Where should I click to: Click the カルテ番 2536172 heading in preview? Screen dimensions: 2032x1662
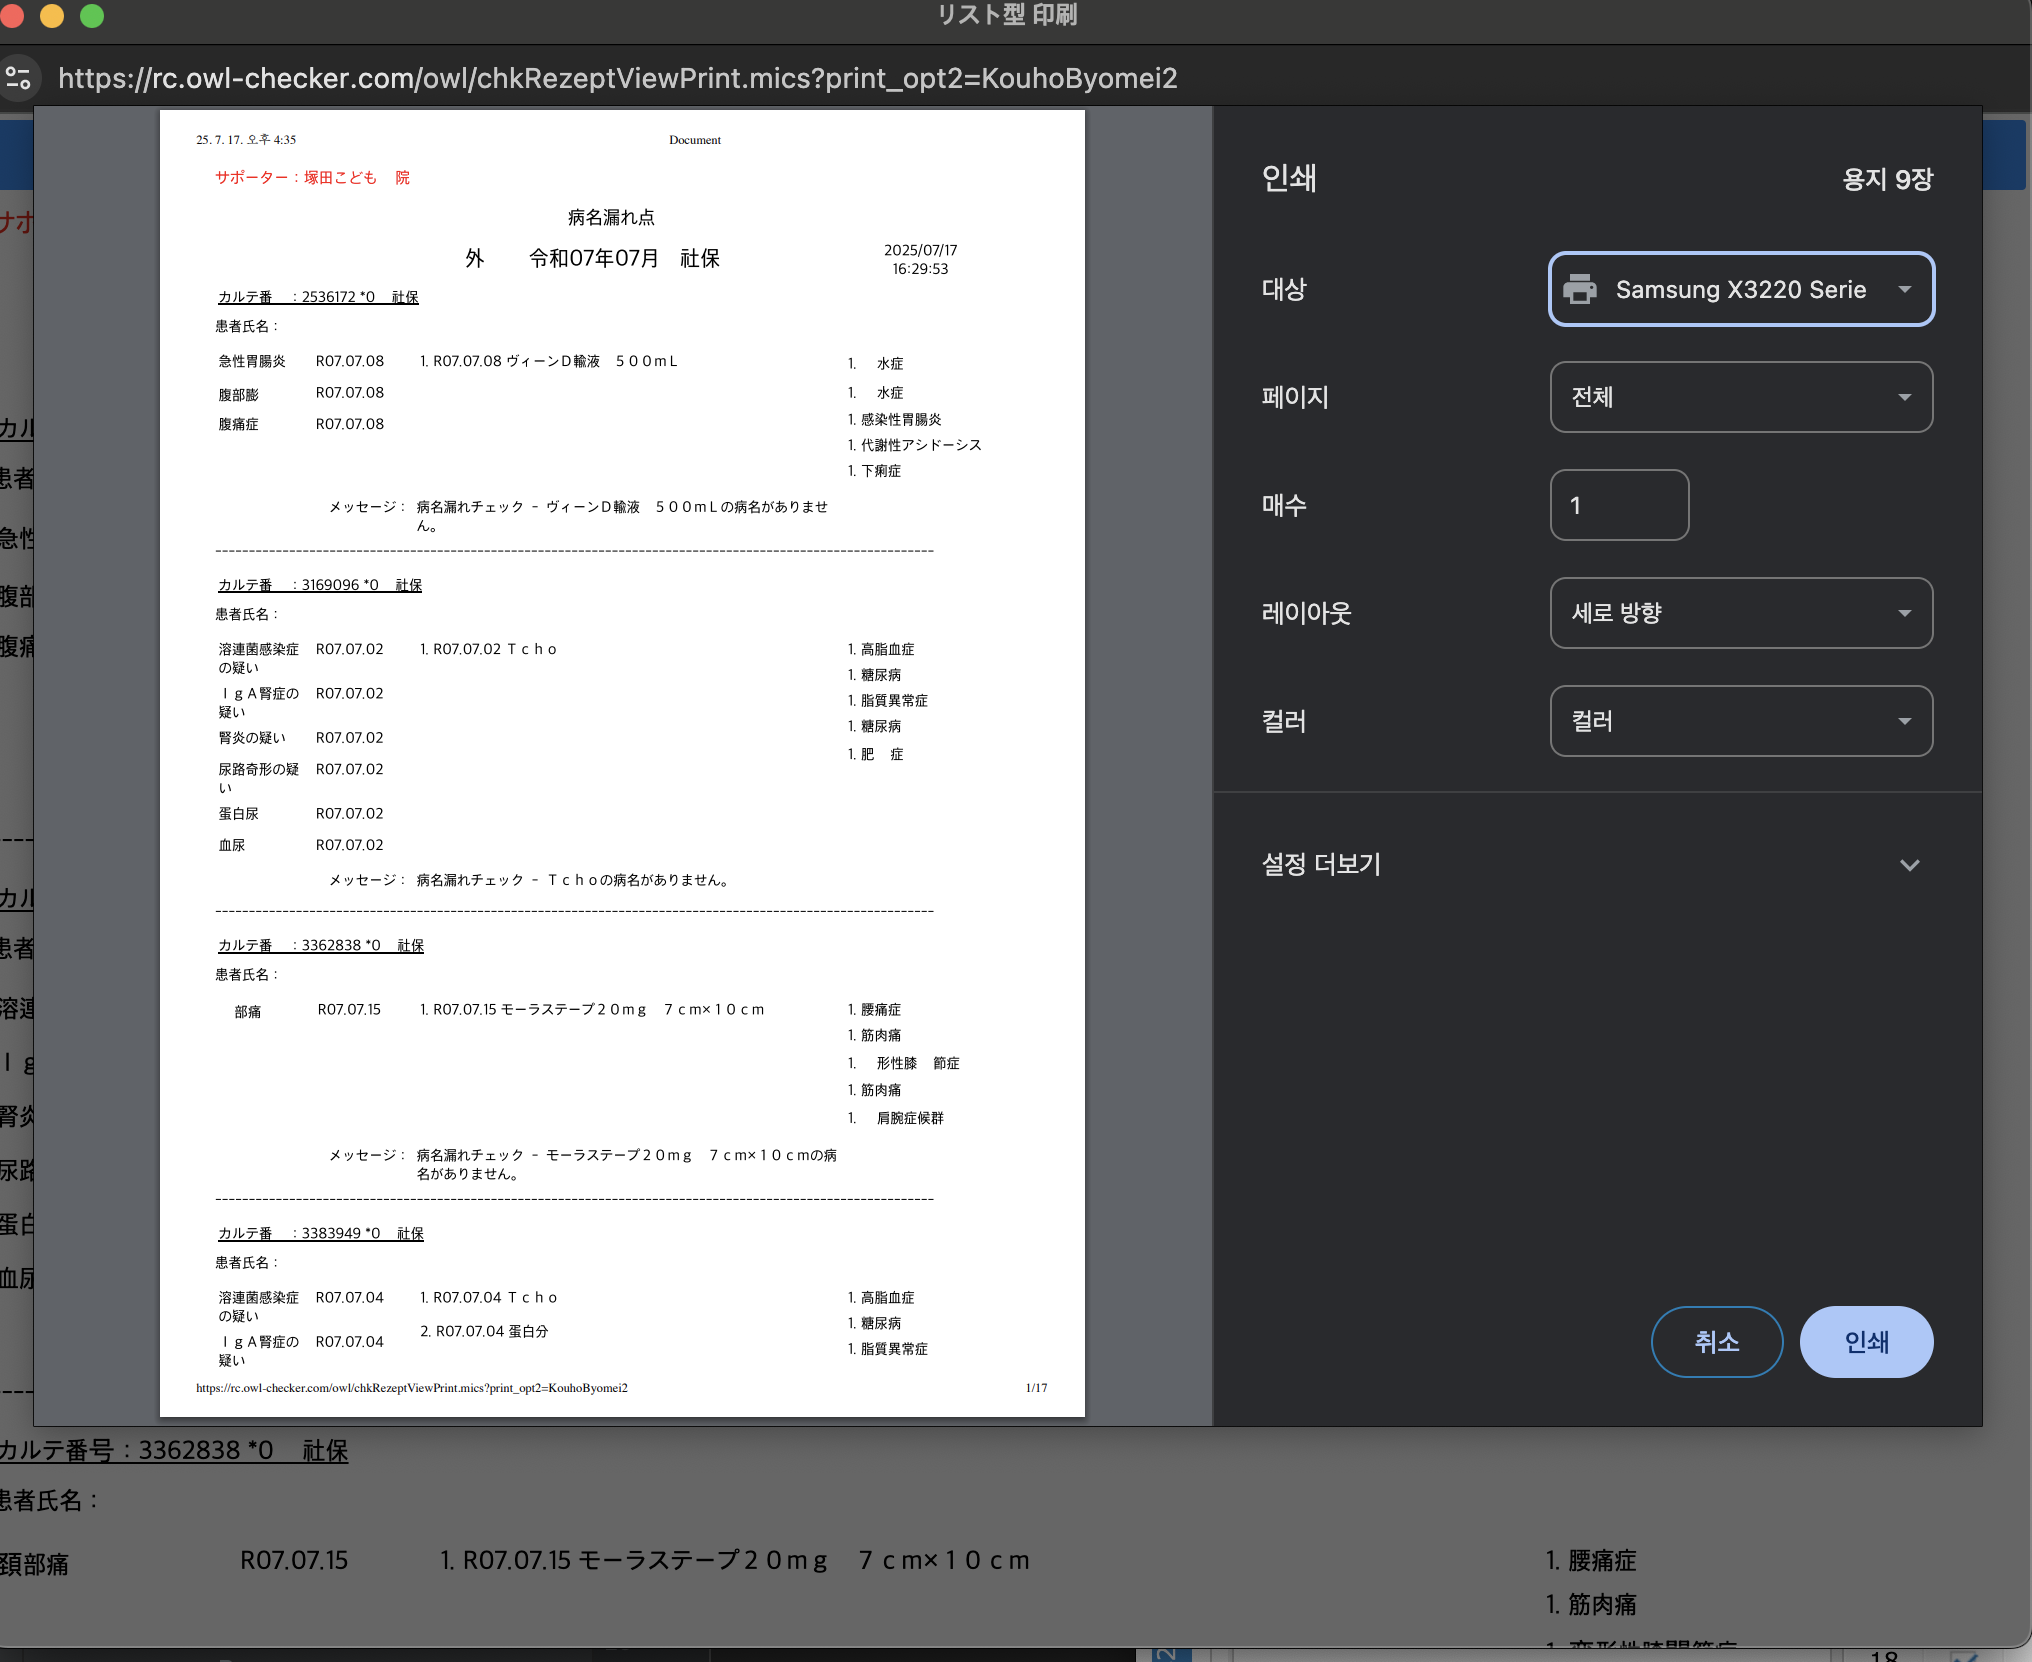[x=318, y=297]
